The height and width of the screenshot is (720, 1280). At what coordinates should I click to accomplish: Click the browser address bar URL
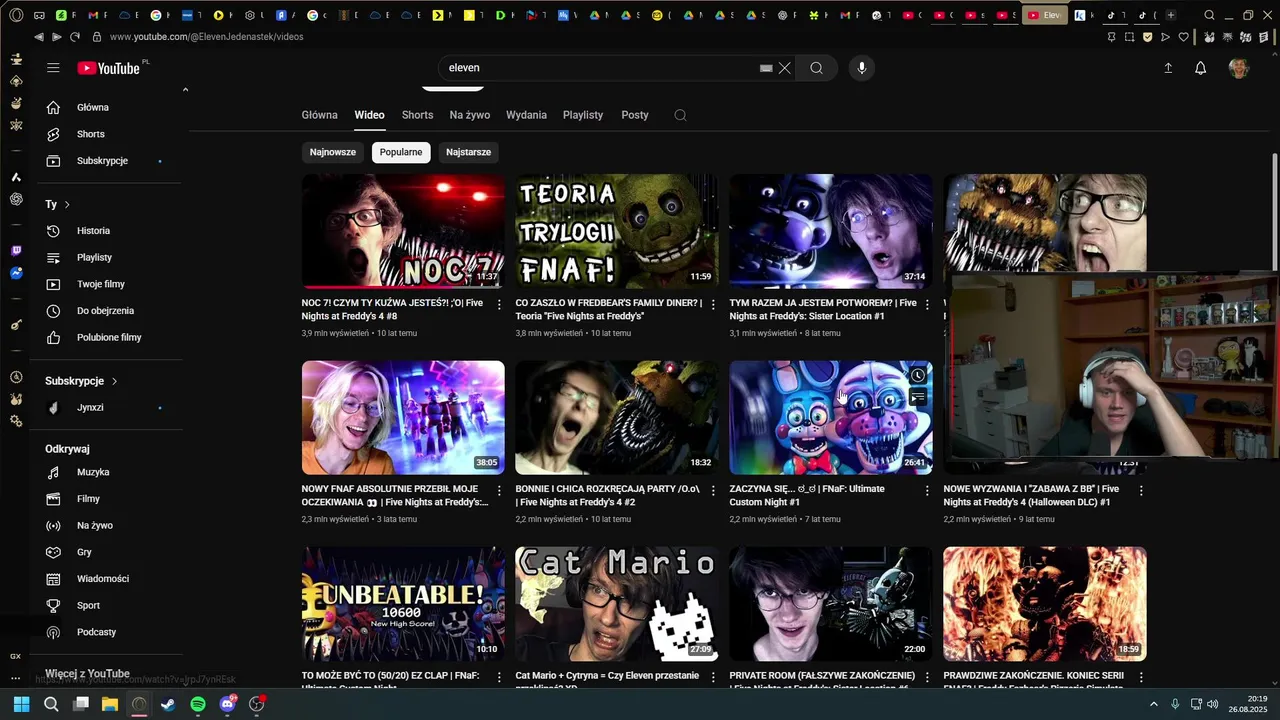[x=207, y=37]
